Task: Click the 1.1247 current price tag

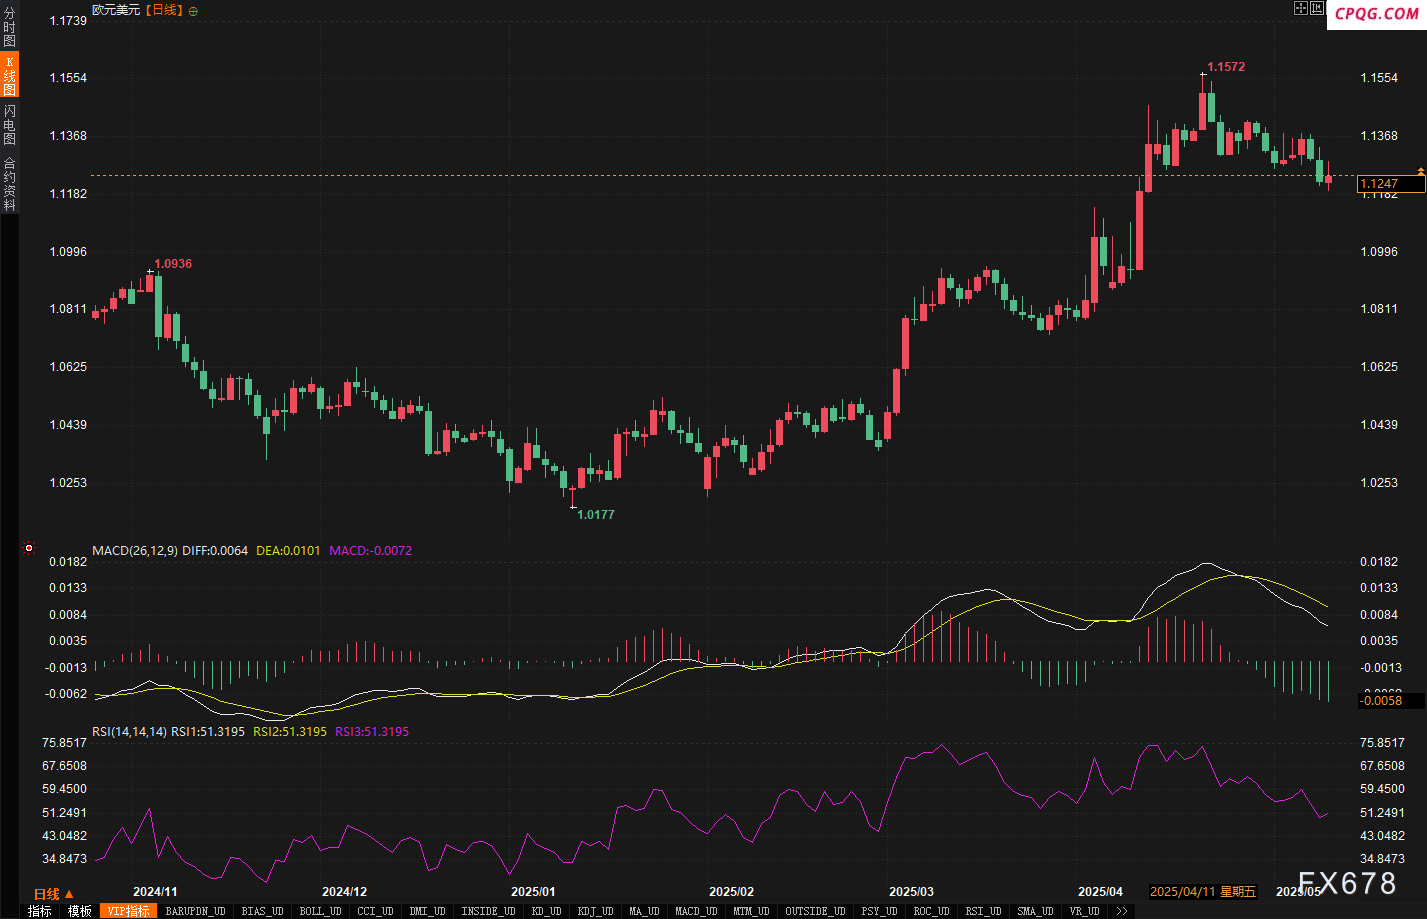Action: (1391, 183)
